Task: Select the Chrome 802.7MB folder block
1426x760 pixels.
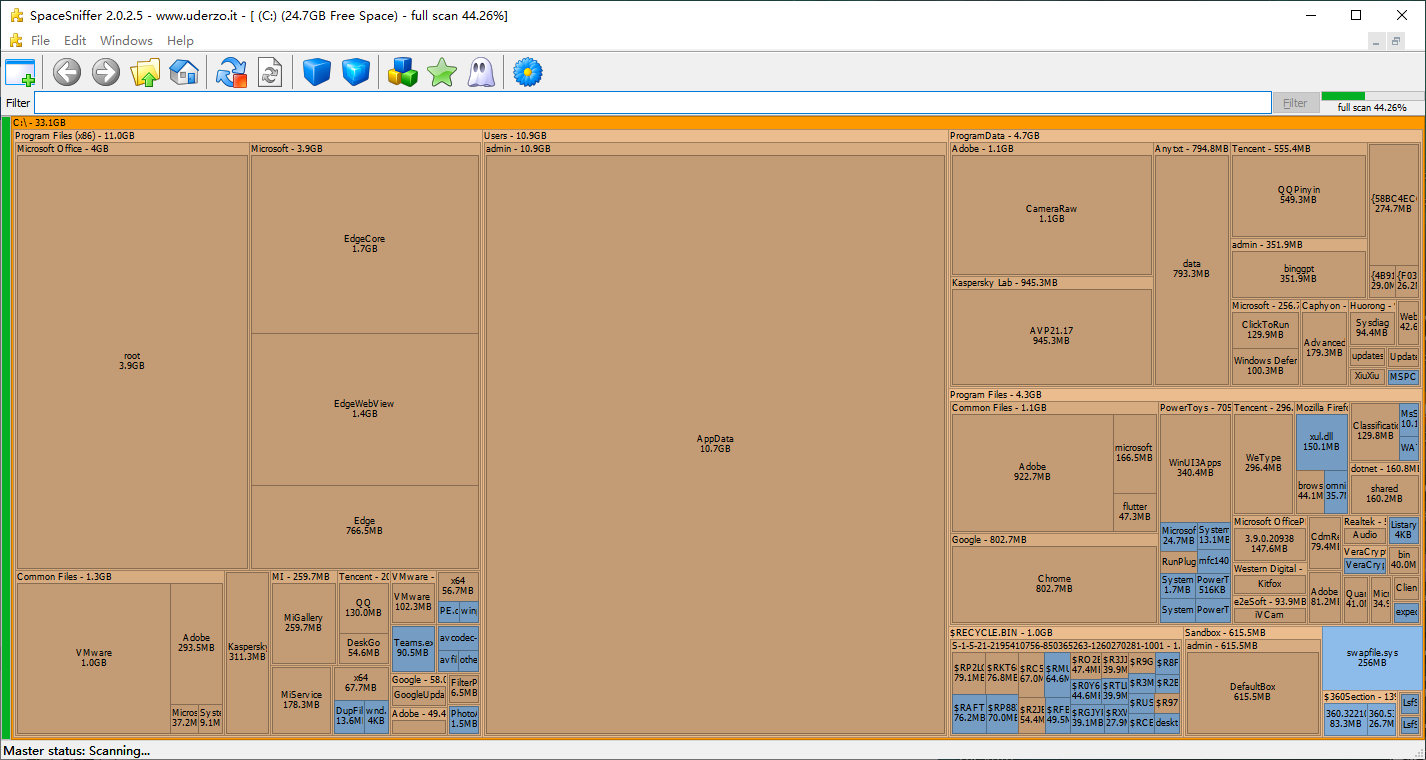Action: coord(1053,584)
